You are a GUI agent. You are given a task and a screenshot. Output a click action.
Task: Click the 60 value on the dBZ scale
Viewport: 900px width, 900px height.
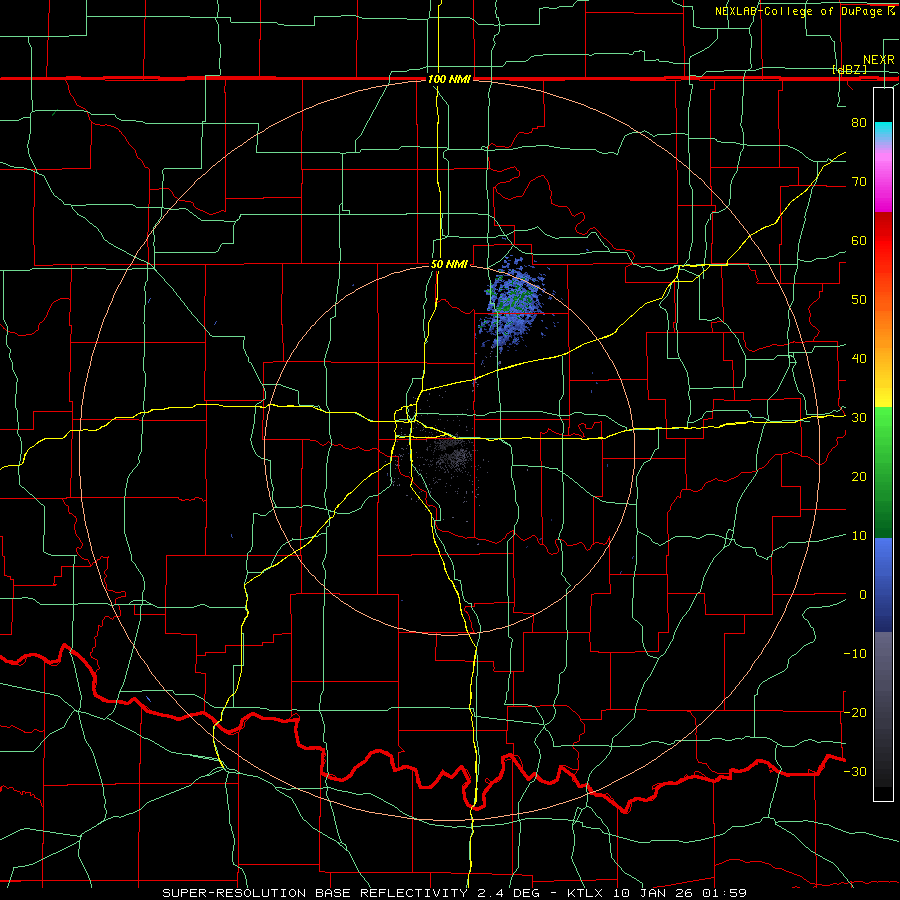(859, 240)
